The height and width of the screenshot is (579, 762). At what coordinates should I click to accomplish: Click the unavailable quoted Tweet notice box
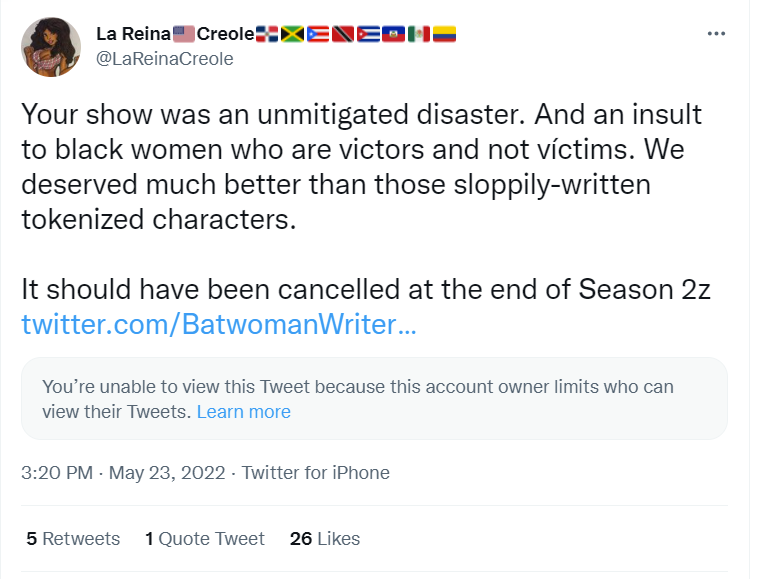pyautogui.click(x=374, y=398)
